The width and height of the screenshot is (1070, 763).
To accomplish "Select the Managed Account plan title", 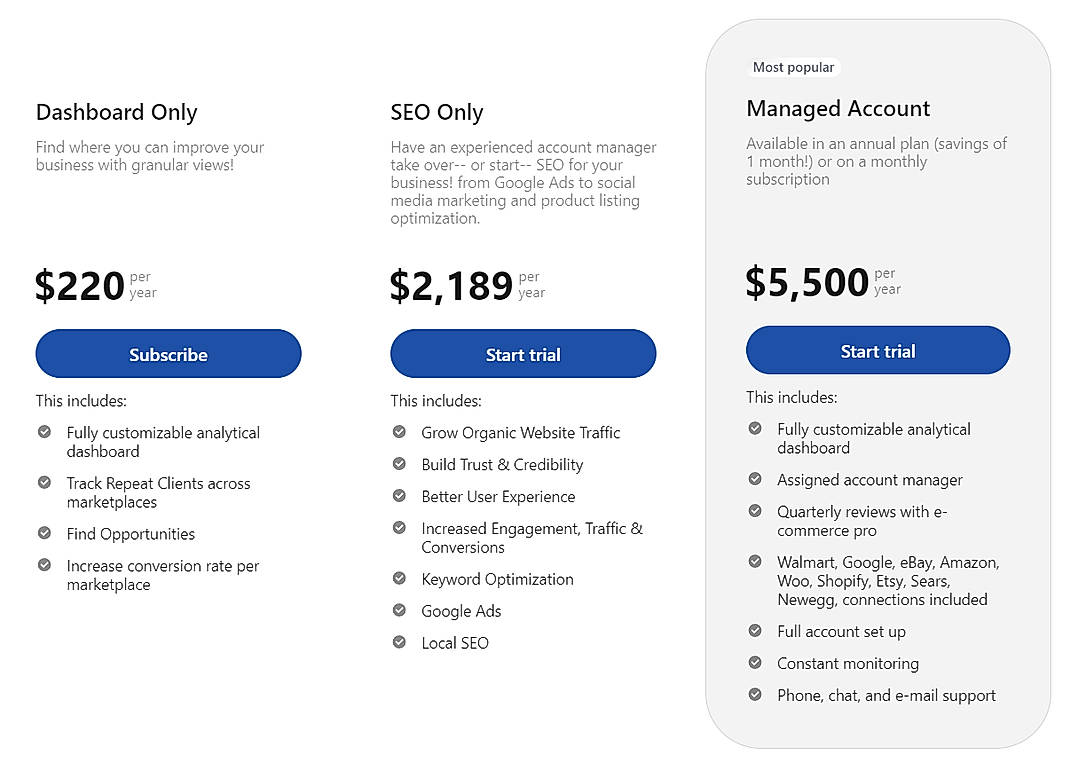I will (837, 108).
